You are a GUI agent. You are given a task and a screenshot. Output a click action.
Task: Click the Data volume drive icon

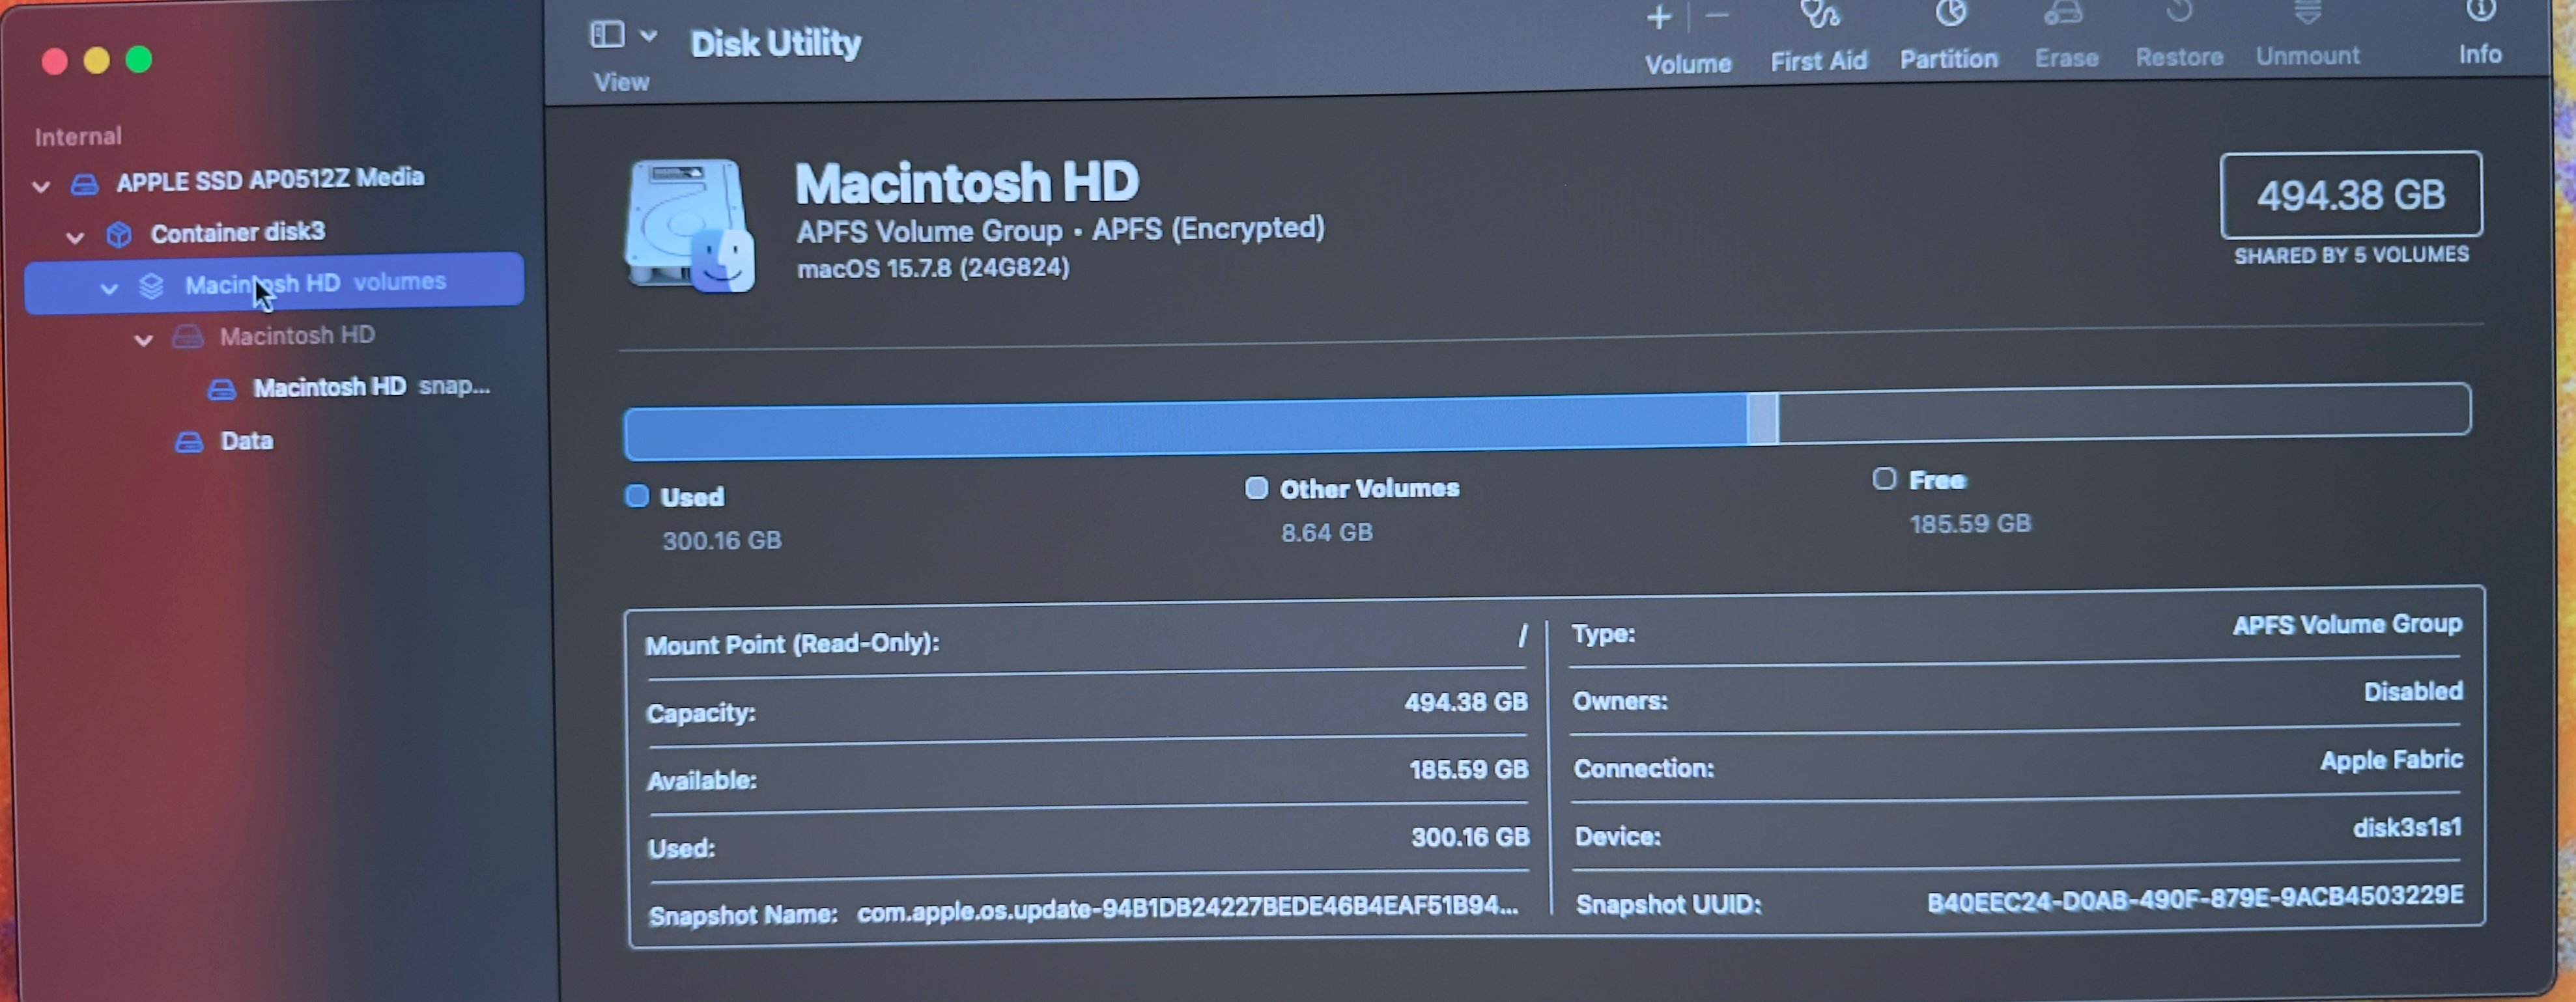pos(189,442)
